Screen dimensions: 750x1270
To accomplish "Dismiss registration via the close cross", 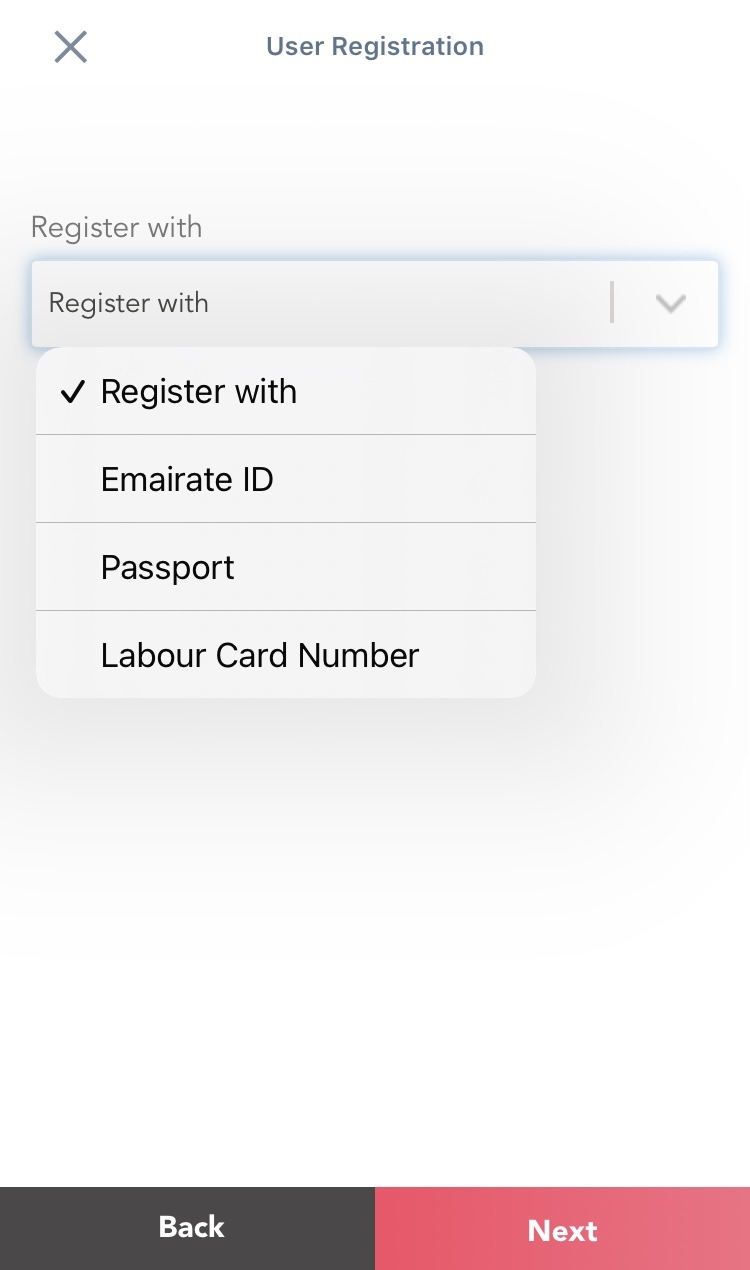I will (70, 46).
